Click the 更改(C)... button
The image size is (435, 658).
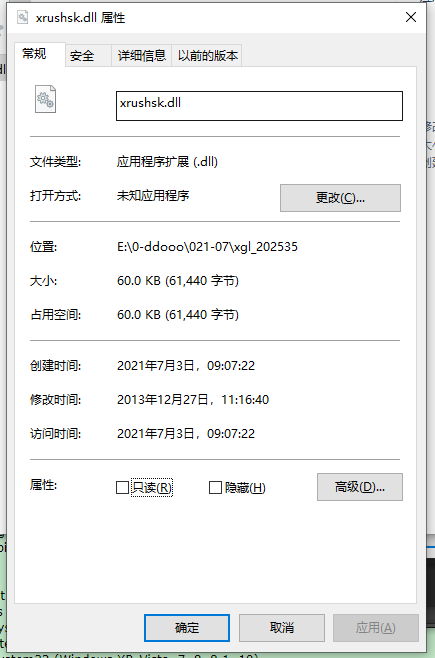tap(340, 198)
